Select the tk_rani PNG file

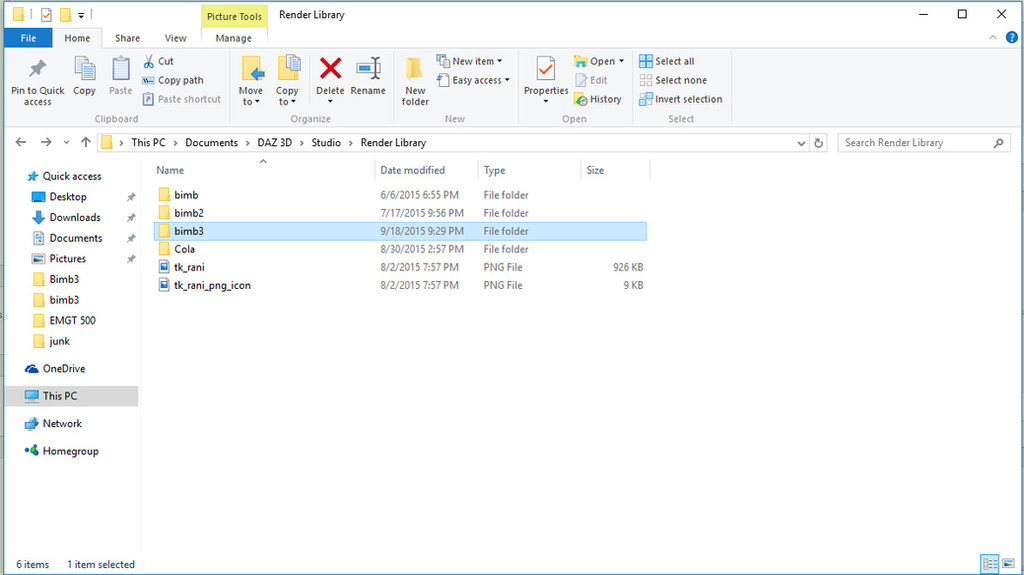[400, 267]
